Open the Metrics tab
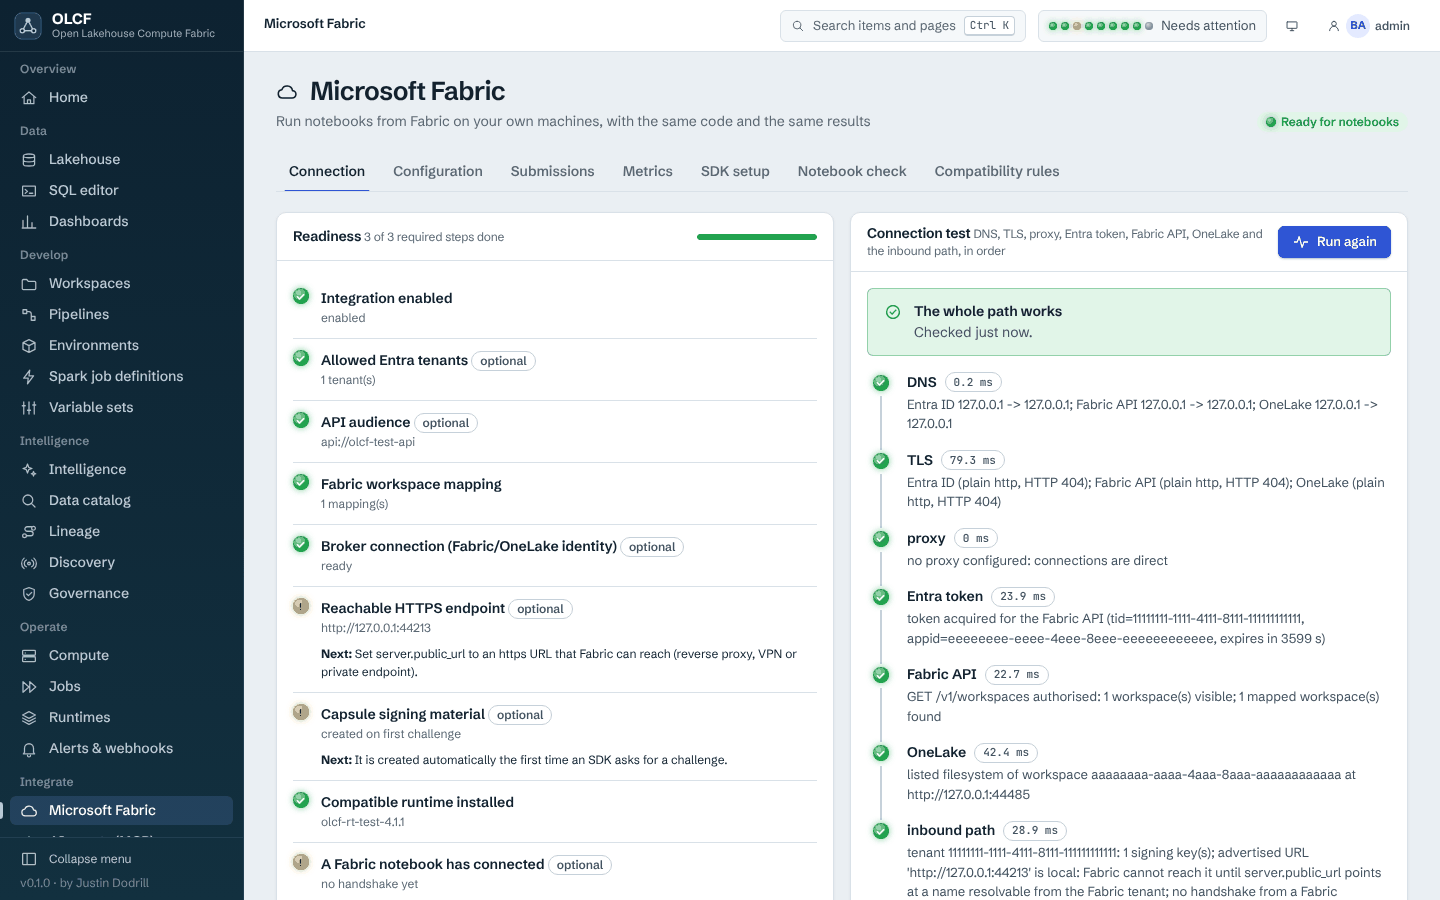This screenshot has width=1440, height=900. (x=648, y=171)
